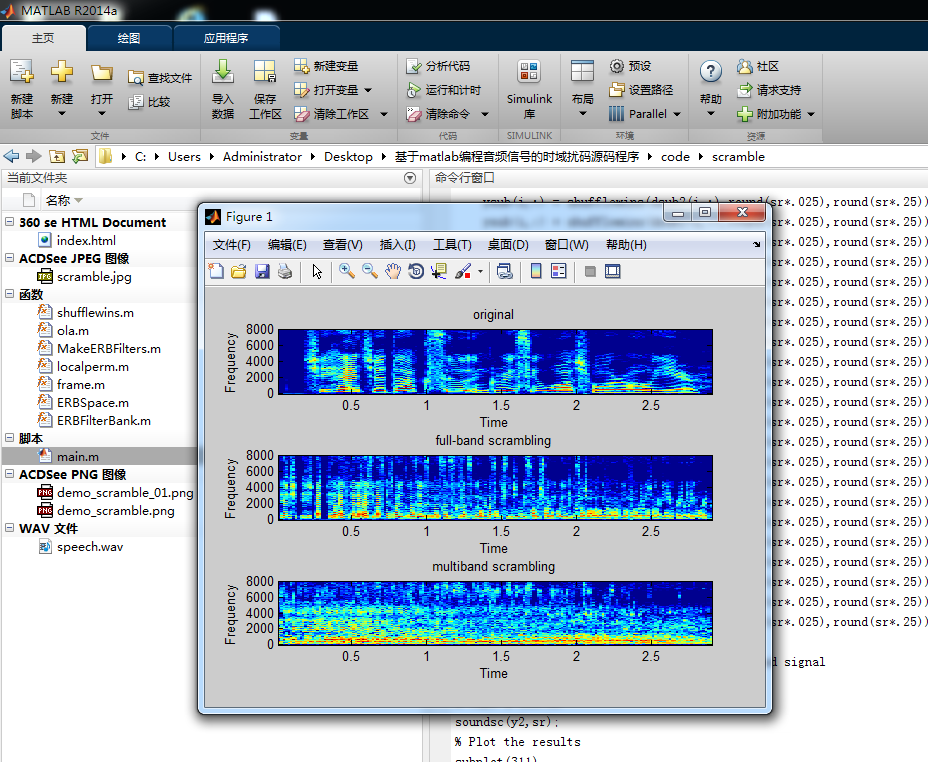Open the 当前文件夹 panel actions button

click(x=410, y=178)
